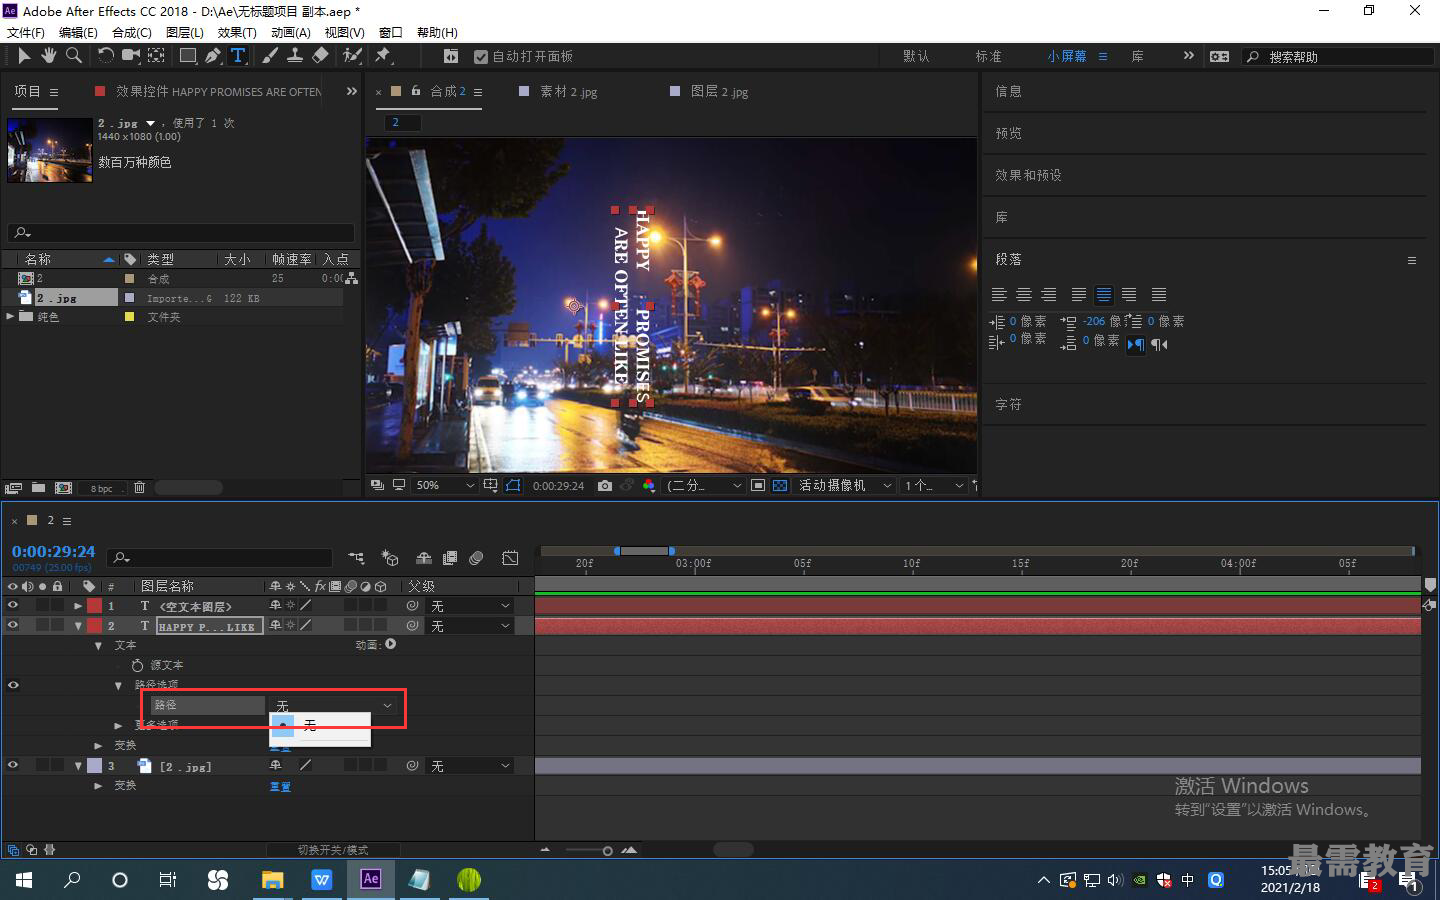
Task: Click the Draft 3D icon in timeline
Action: (x=390, y=558)
